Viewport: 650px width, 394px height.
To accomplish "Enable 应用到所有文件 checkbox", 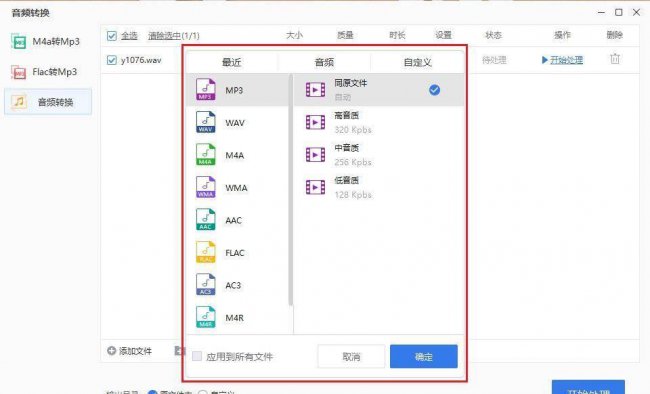I will (x=197, y=356).
